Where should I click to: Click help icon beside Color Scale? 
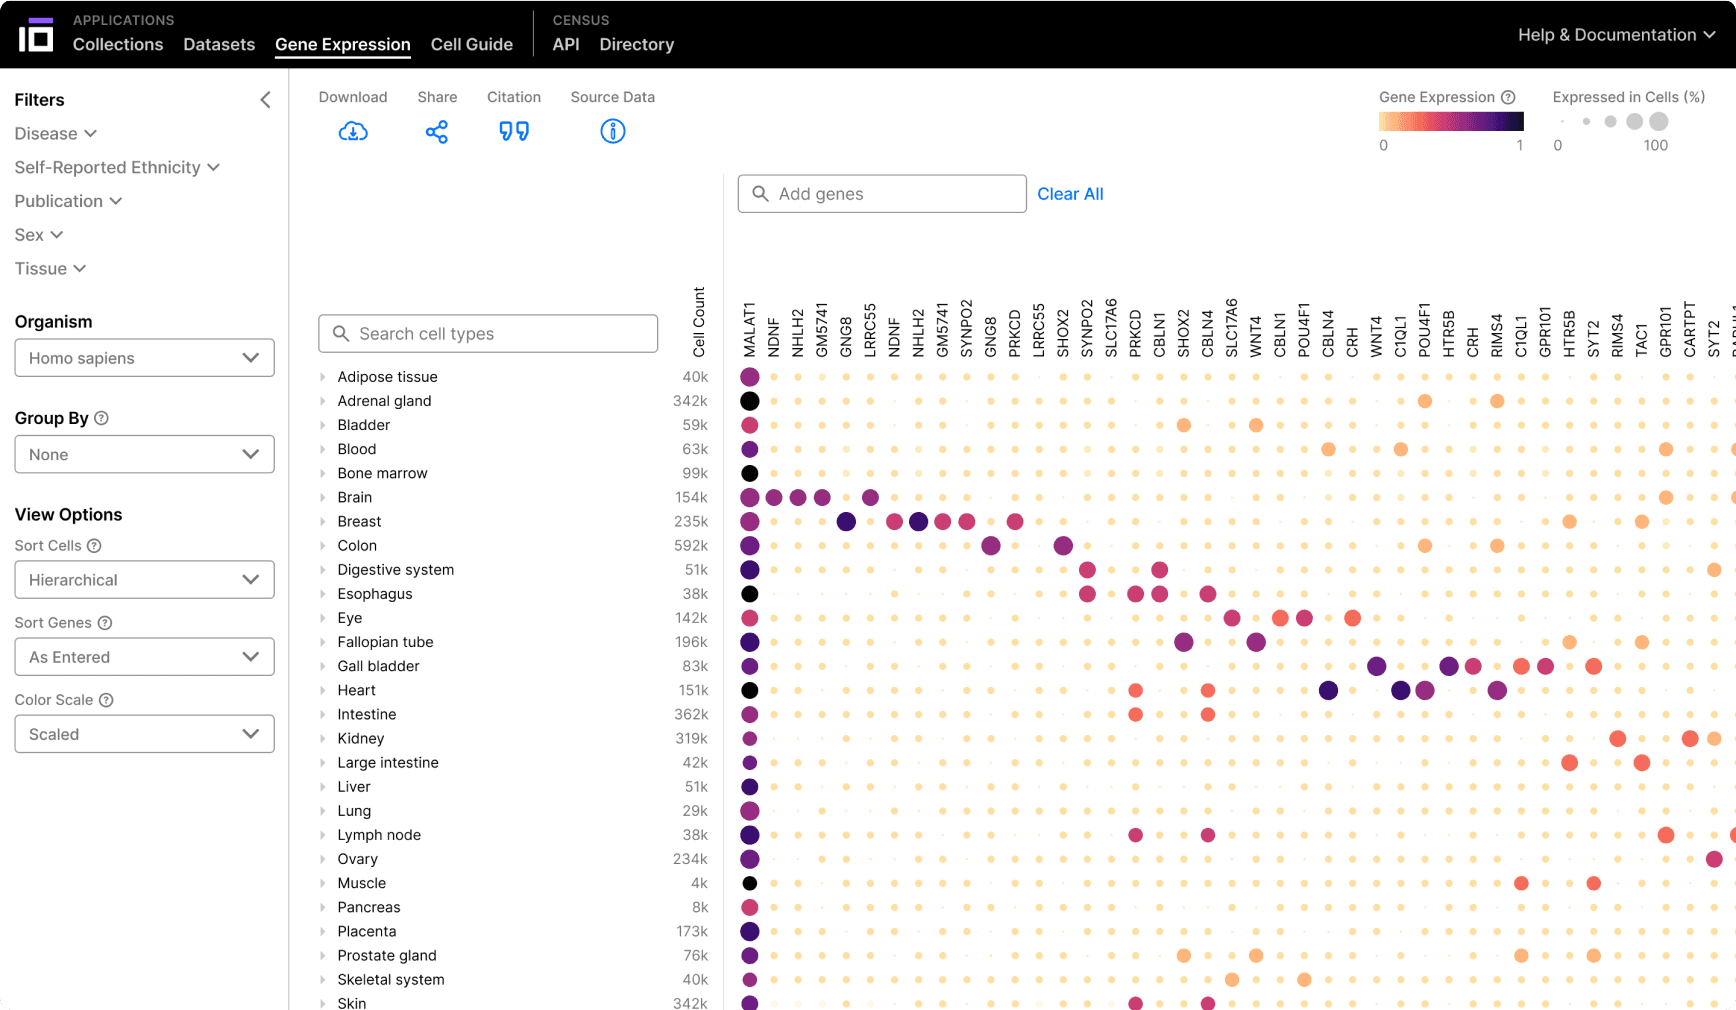point(106,700)
